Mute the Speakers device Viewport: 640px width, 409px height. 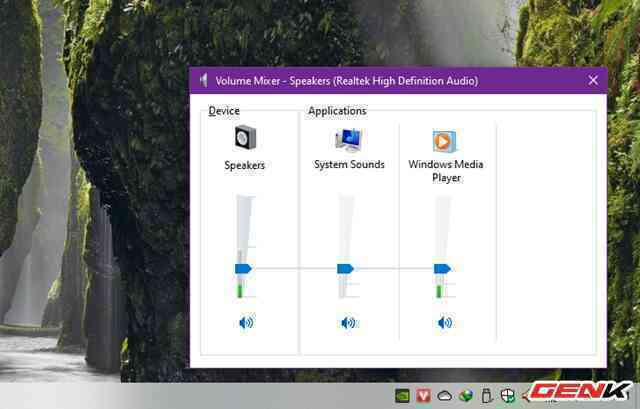[246, 322]
